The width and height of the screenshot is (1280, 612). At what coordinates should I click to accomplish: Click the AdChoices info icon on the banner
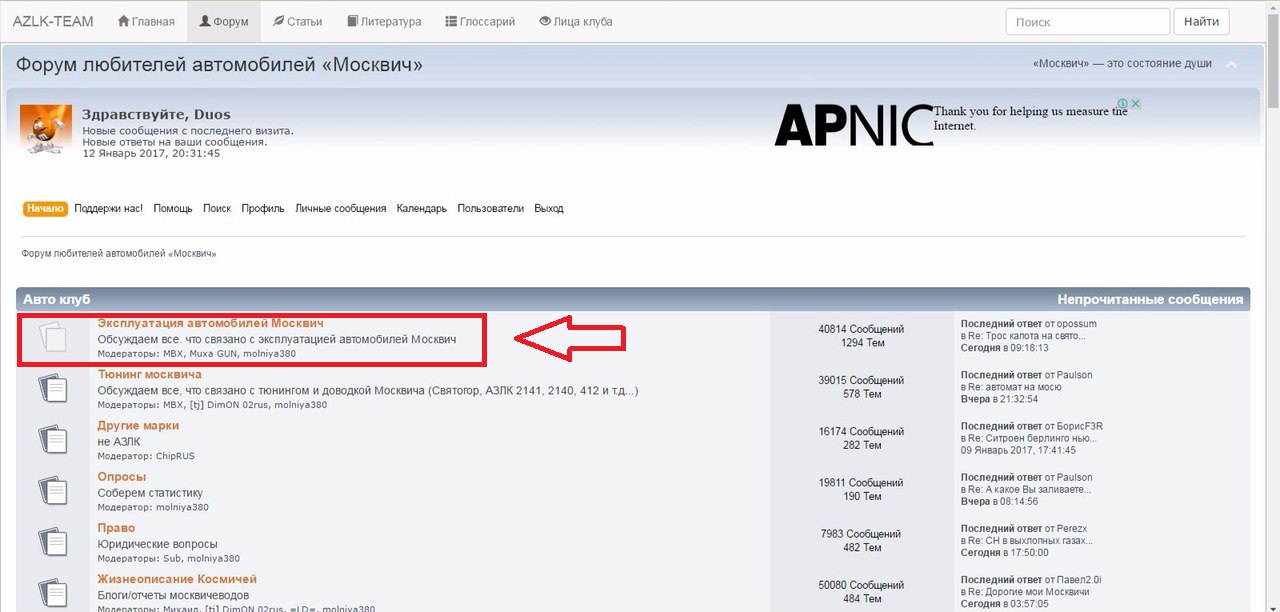point(1123,104)
